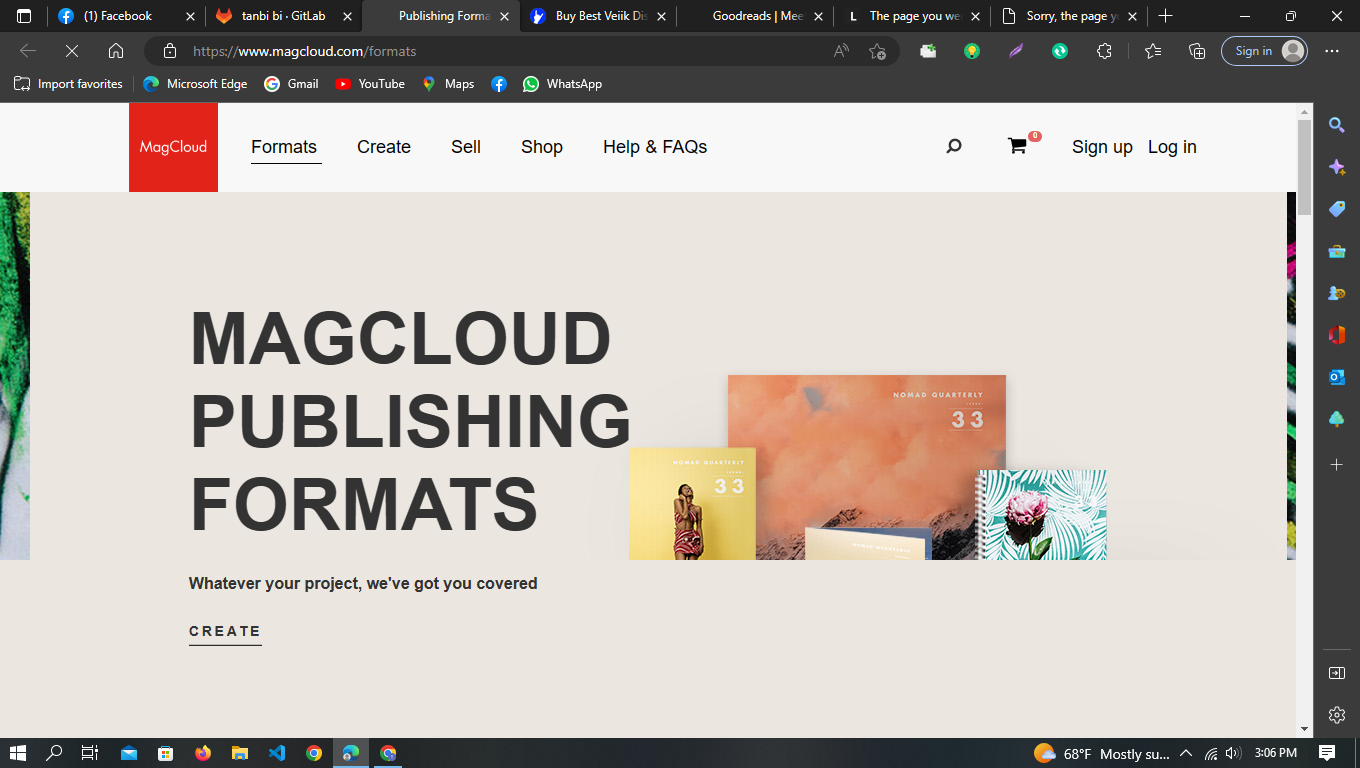Click the browser home icon

[116, 51]
